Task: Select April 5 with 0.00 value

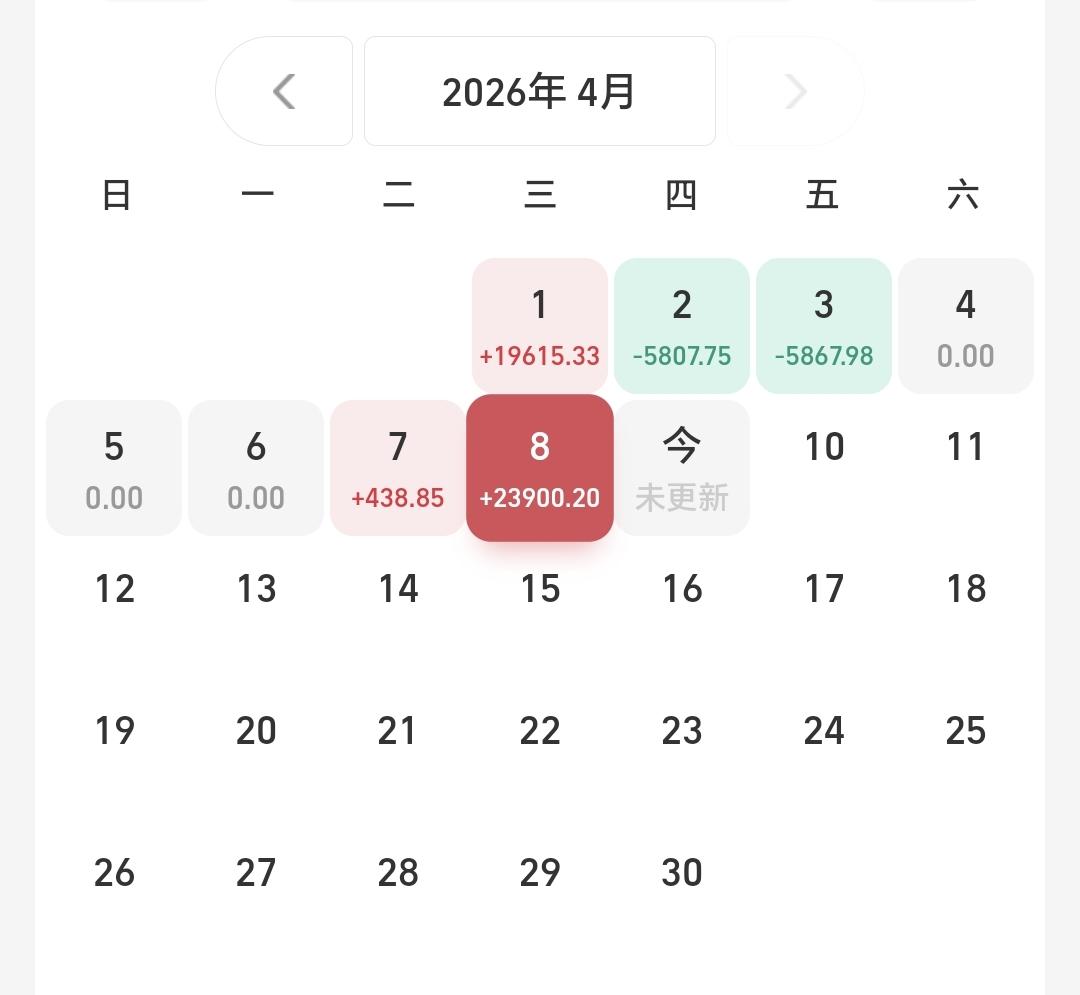Action: point(114,468)
